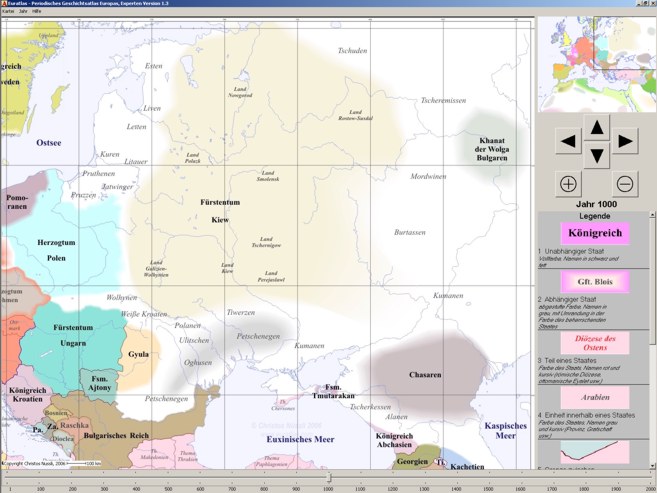Click the Georgien label

point(412,462)
